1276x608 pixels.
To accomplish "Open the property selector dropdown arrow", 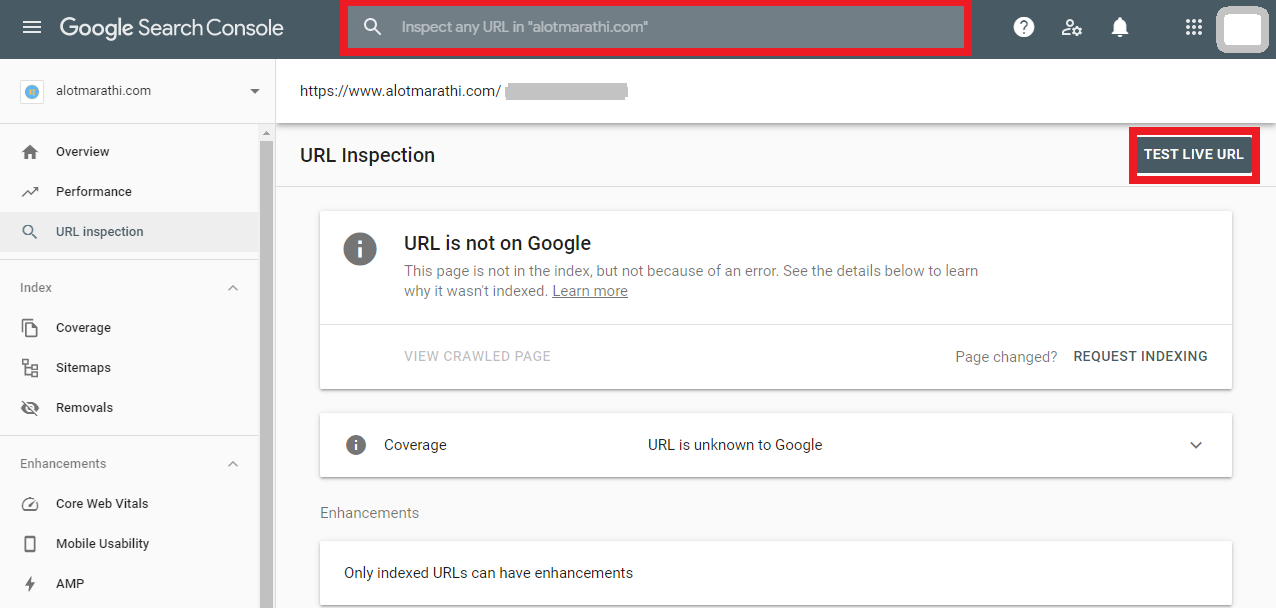I will pyautogui.click(x=254, y=91).
